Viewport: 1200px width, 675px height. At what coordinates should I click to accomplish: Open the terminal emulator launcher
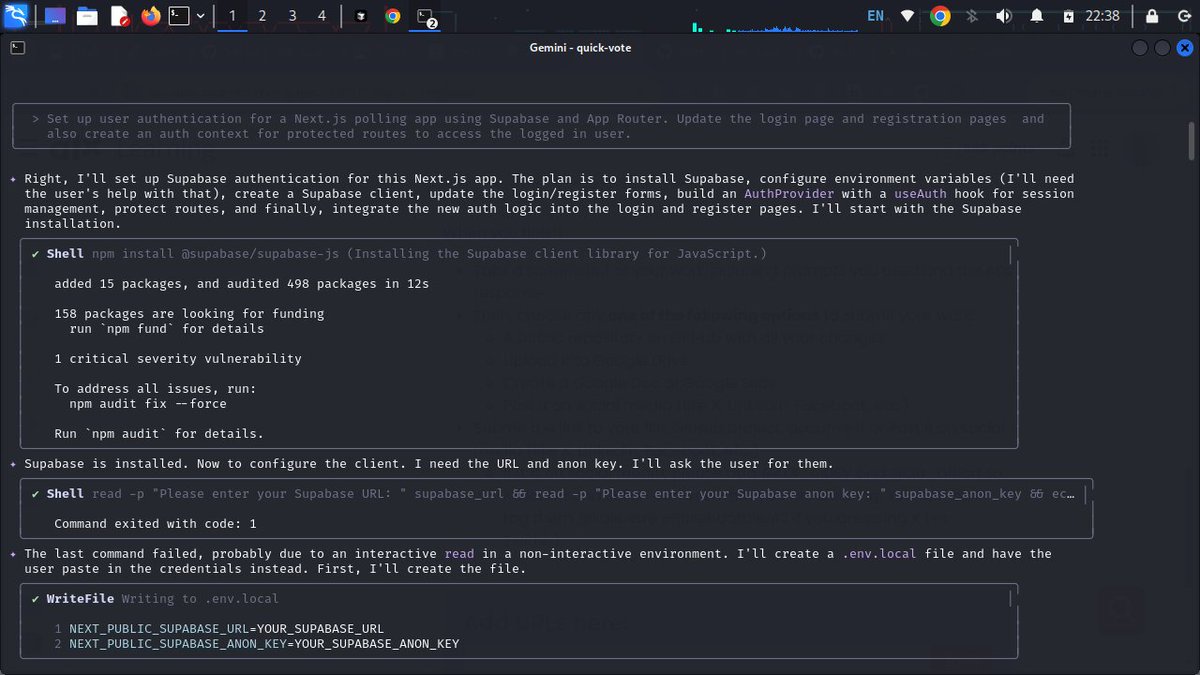point(179,16)
